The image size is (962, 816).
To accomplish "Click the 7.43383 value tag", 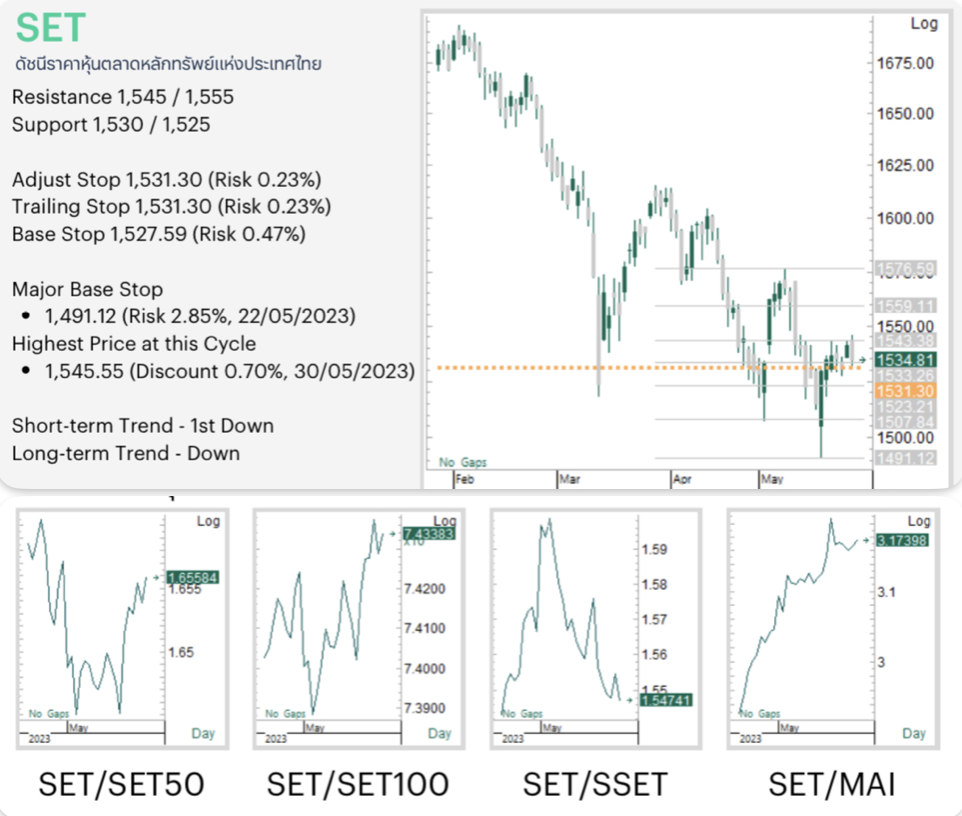I will click(429, 534).
